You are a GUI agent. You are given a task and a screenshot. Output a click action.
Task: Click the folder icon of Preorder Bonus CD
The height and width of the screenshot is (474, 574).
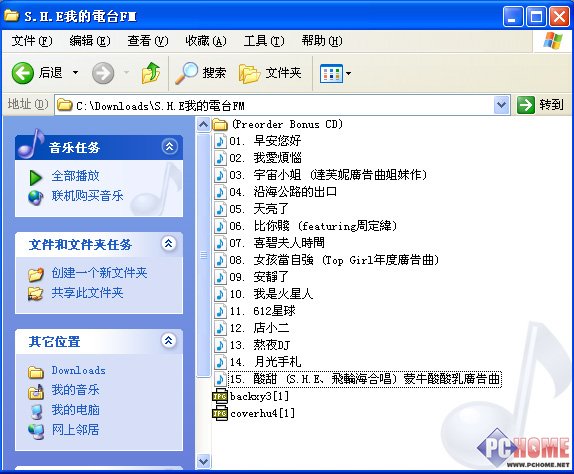220,125
